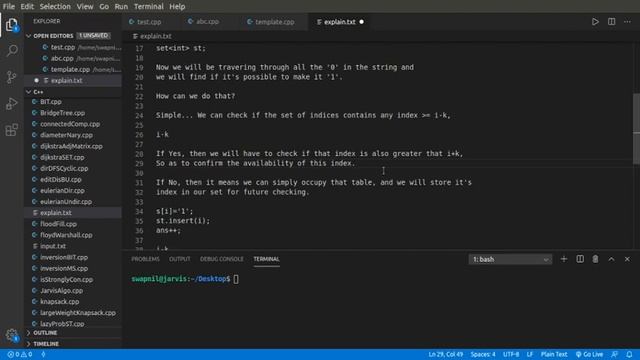Change end of line via LF

(x=530, y=354)
